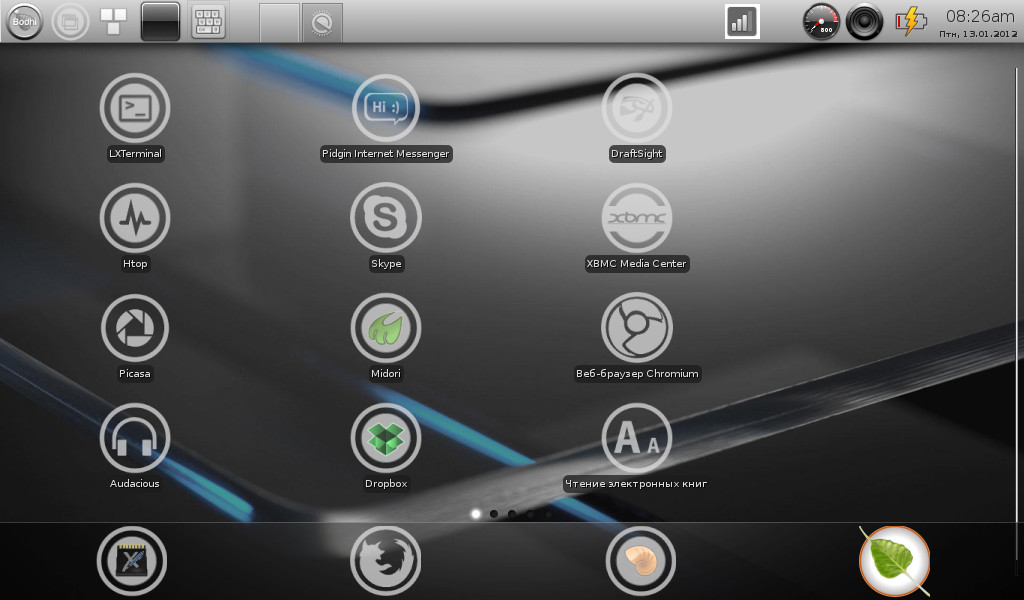Launch Firefox from the bottom dock

click(x=385, y=561)
